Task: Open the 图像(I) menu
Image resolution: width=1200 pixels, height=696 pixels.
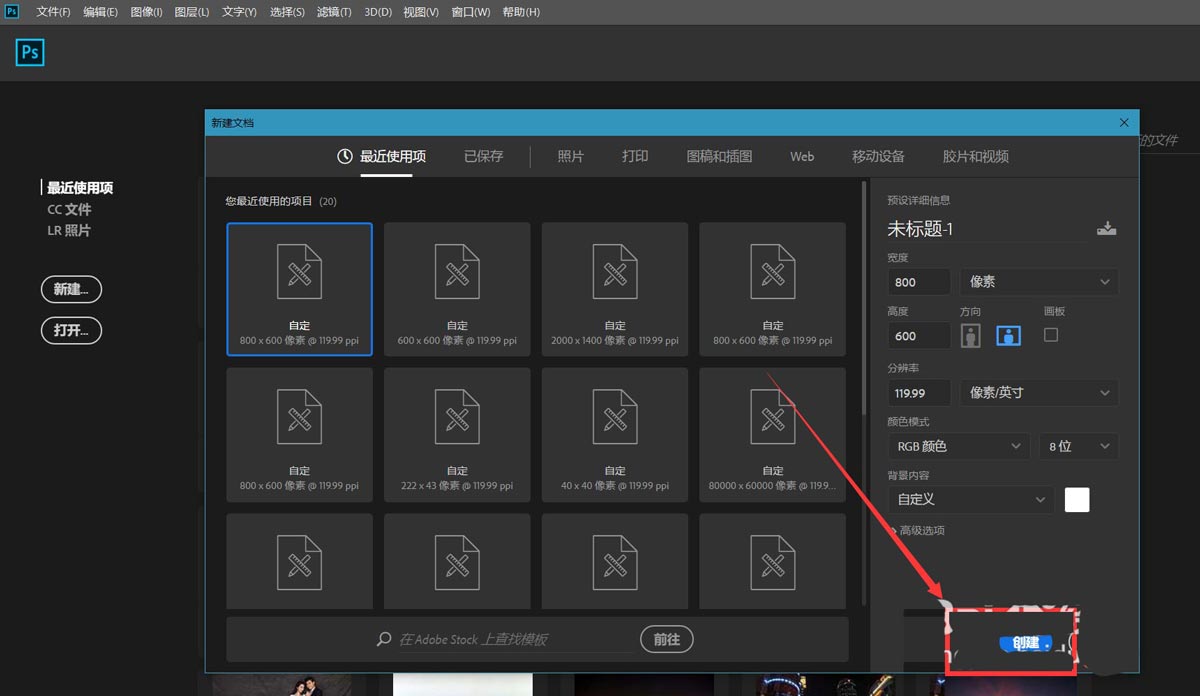Action: click(146, 12)
